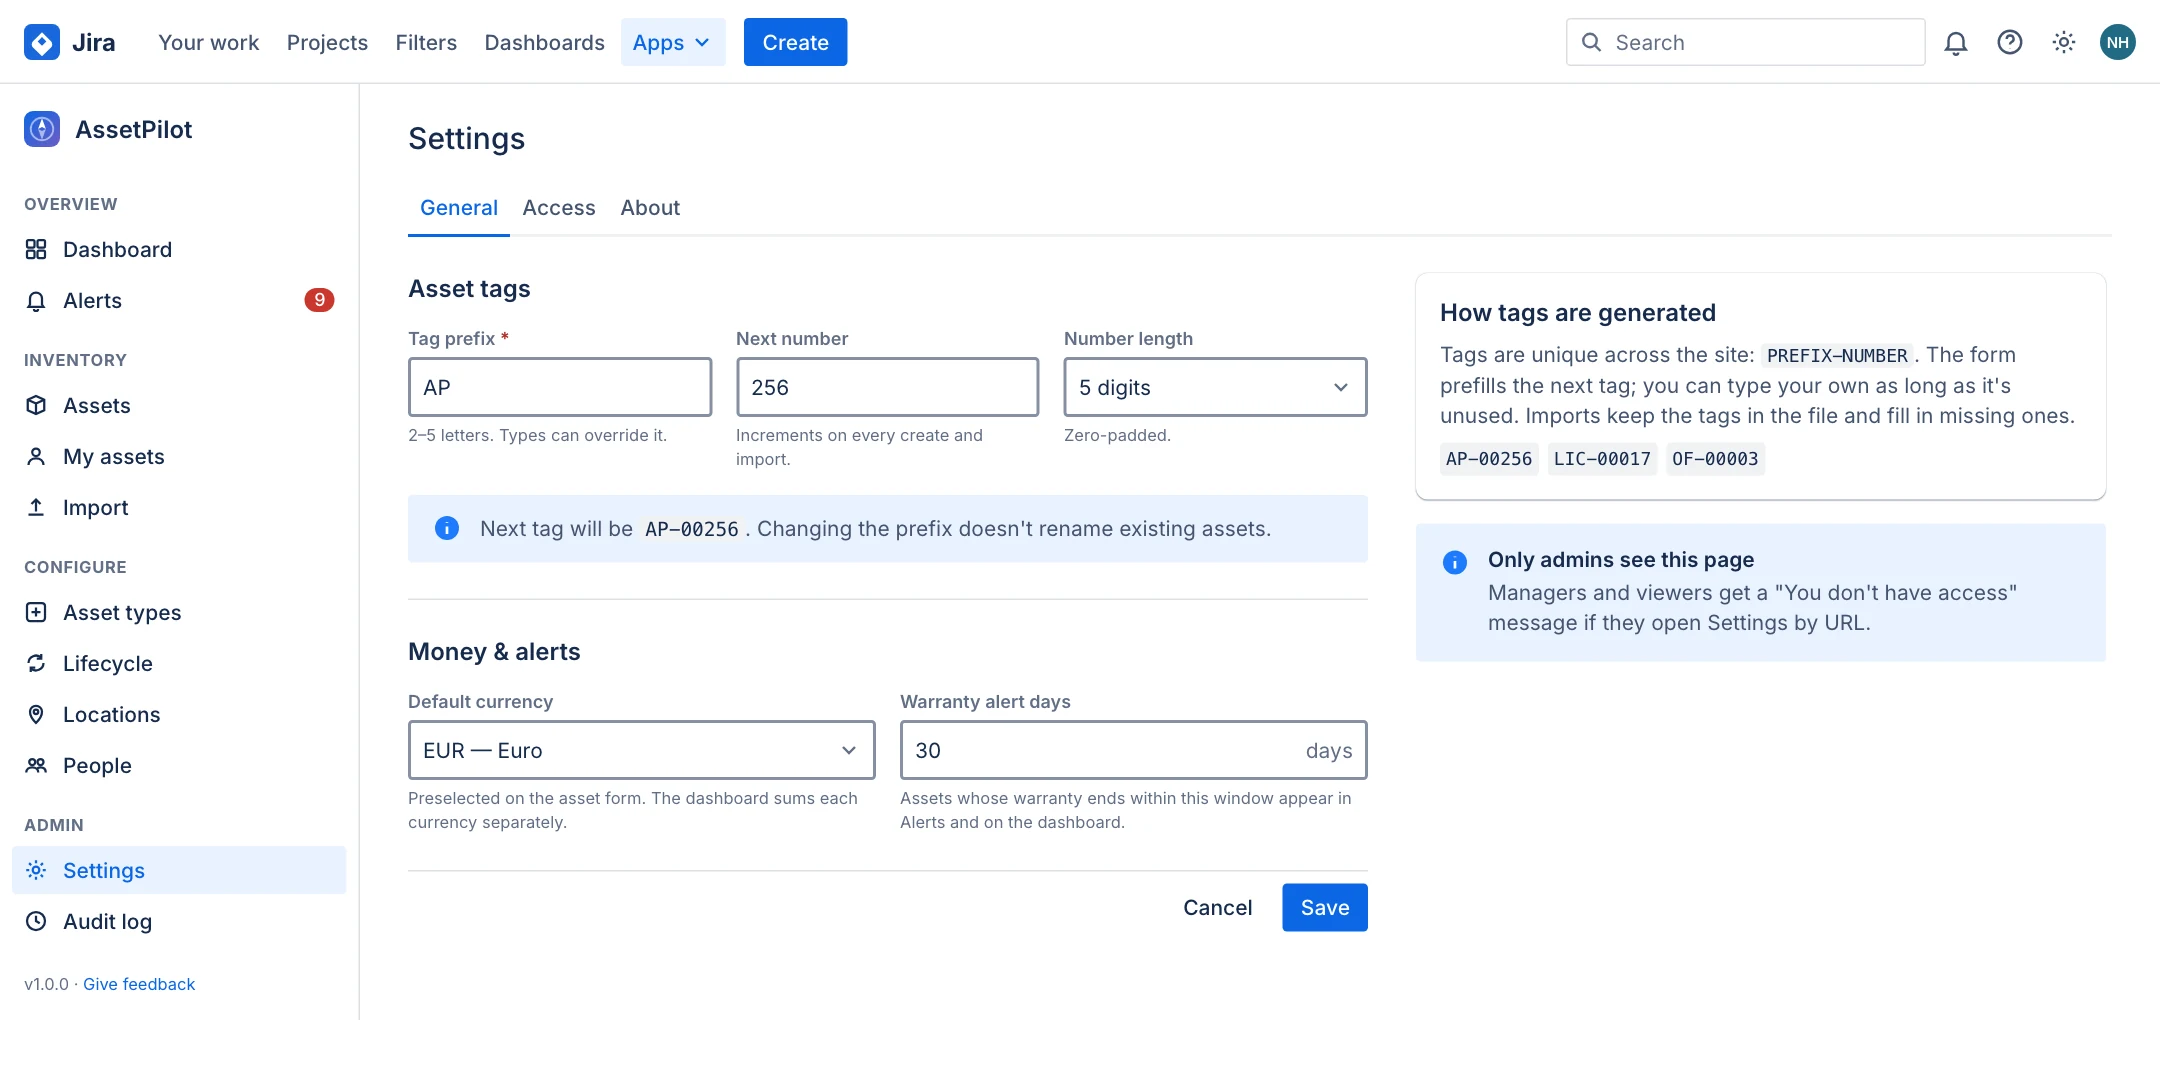
Task: Click the Assets cube icon in sidebar
Action: coord(36,405)
